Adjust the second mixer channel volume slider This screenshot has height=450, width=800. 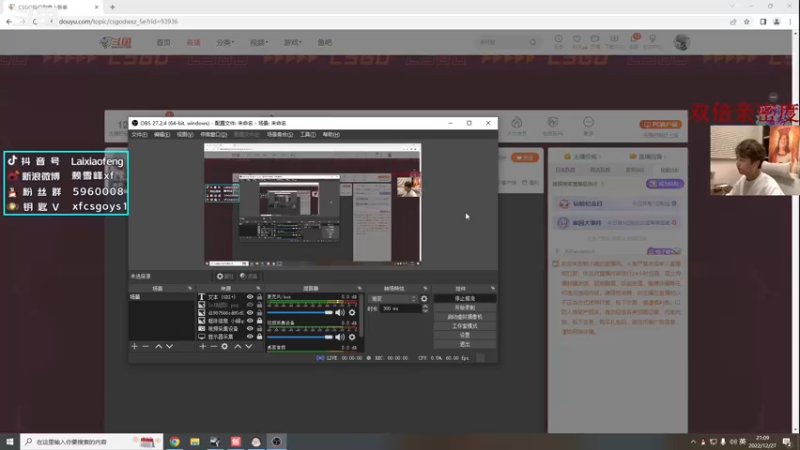coord(299,337)
